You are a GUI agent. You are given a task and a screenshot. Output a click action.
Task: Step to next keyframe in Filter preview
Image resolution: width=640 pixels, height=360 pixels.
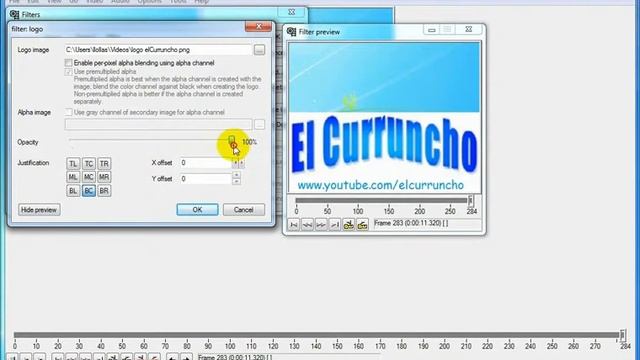tap(321, 224)
